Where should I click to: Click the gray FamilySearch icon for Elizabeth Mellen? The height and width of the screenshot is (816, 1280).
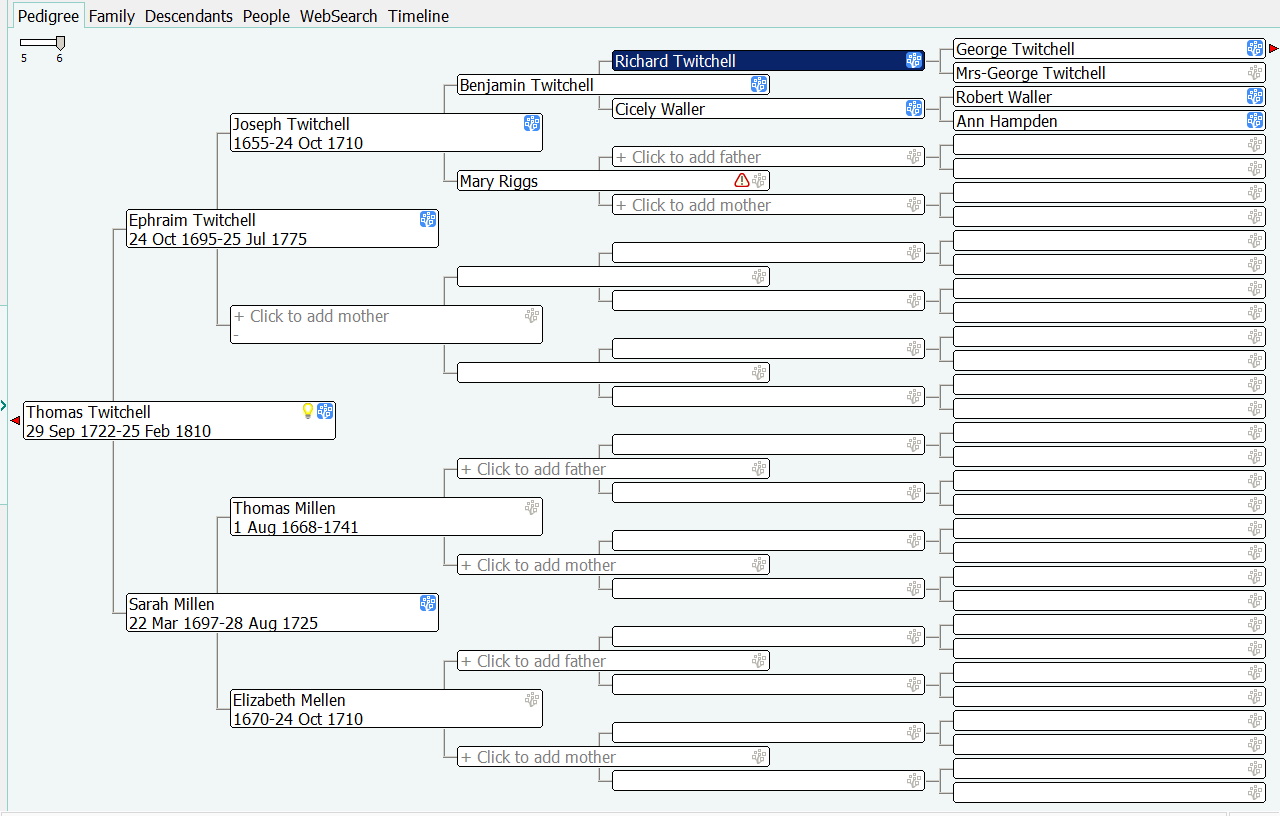click(532, 699)
